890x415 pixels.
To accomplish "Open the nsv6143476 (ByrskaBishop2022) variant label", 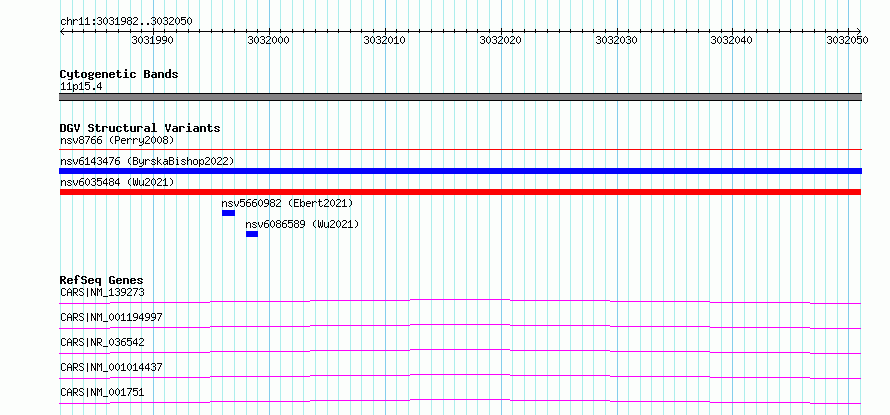I will coord(147,161).
